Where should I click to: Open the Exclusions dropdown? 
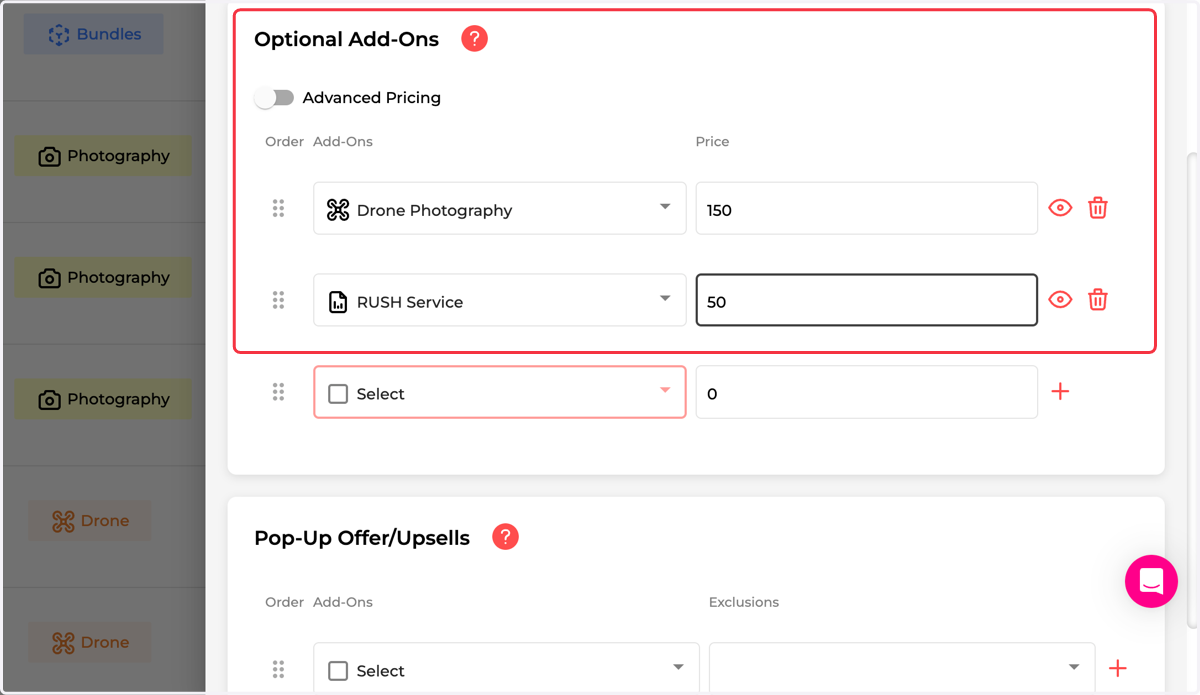(x=902, y=667)
